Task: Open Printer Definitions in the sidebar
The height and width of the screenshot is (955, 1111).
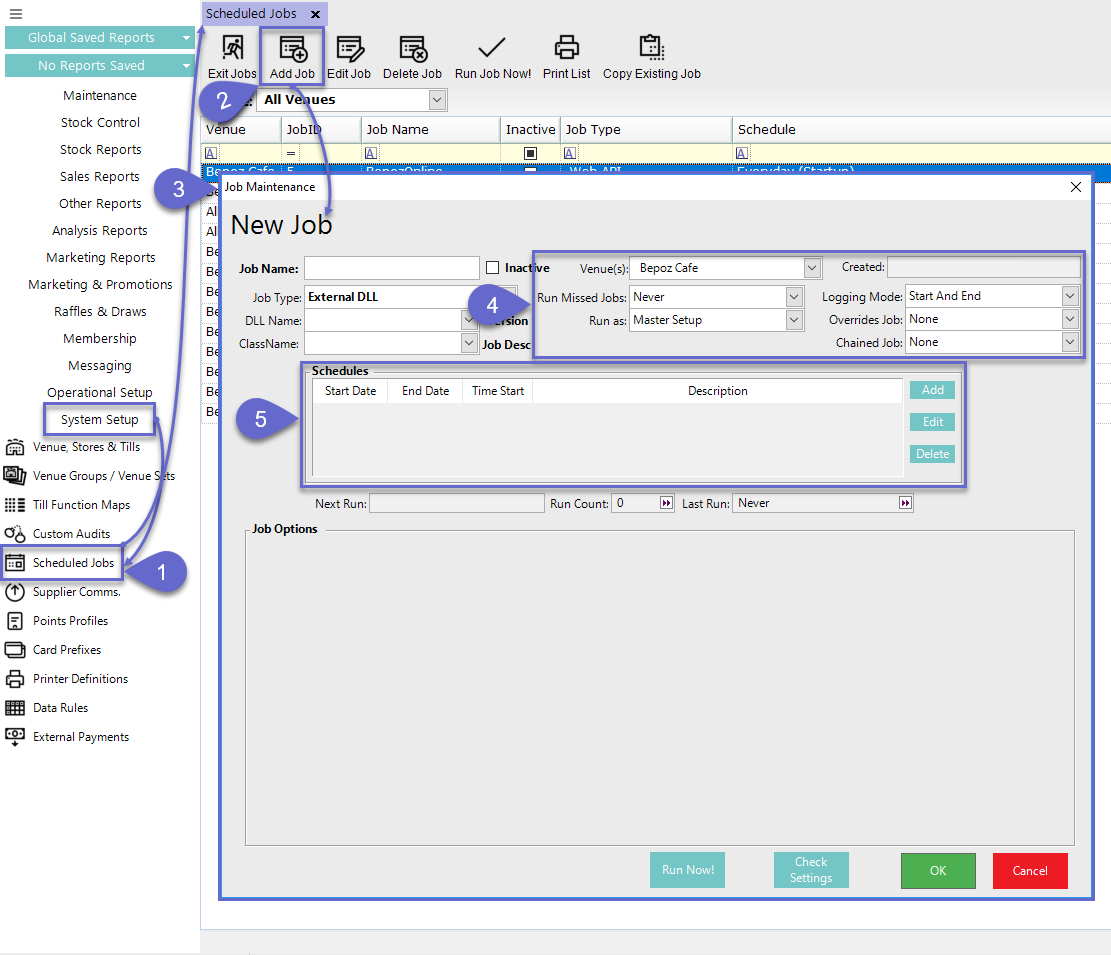Action: (80, 679)
